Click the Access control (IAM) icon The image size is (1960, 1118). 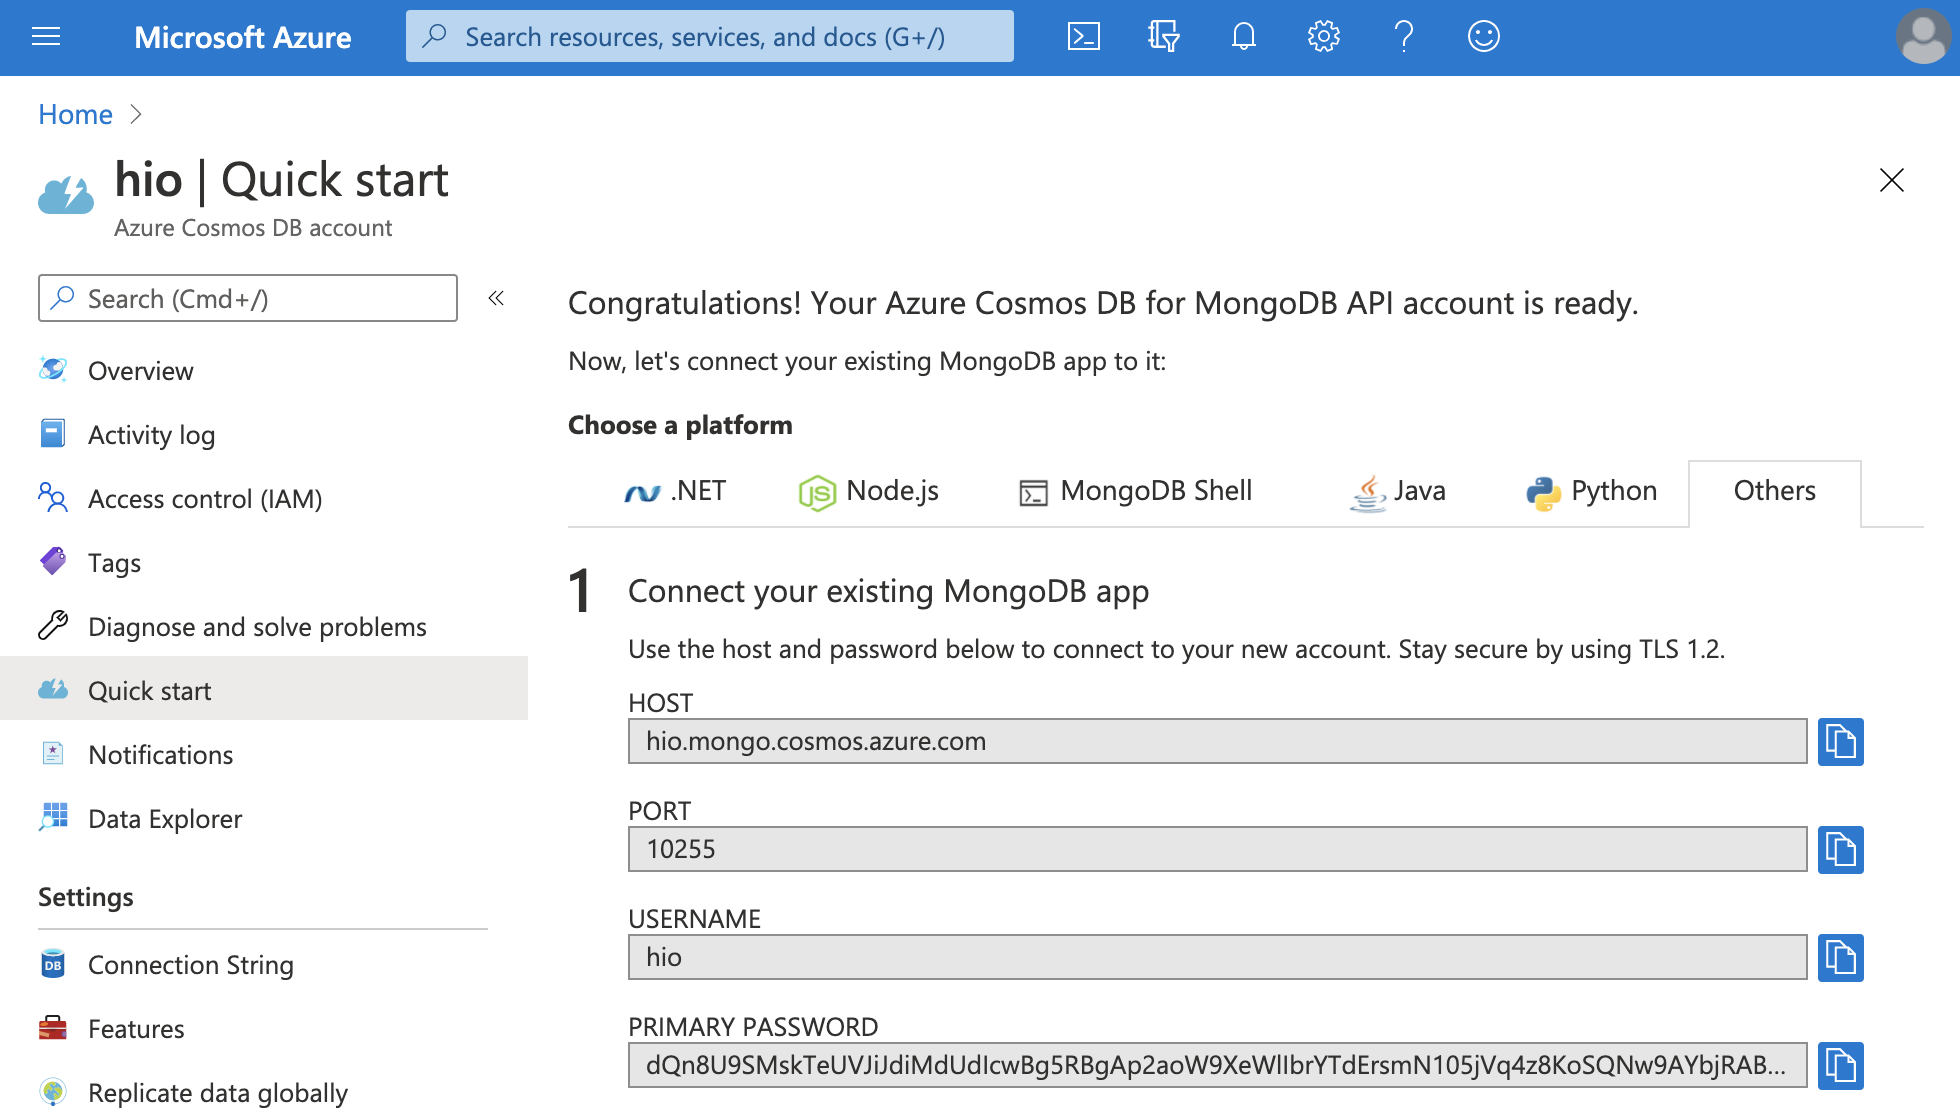point(53,498)
